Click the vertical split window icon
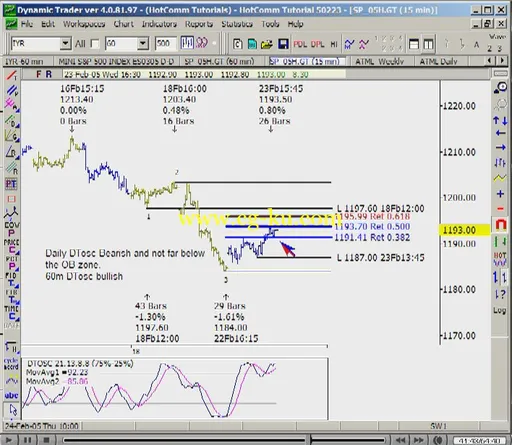512x445 pixels. [428, 44]
